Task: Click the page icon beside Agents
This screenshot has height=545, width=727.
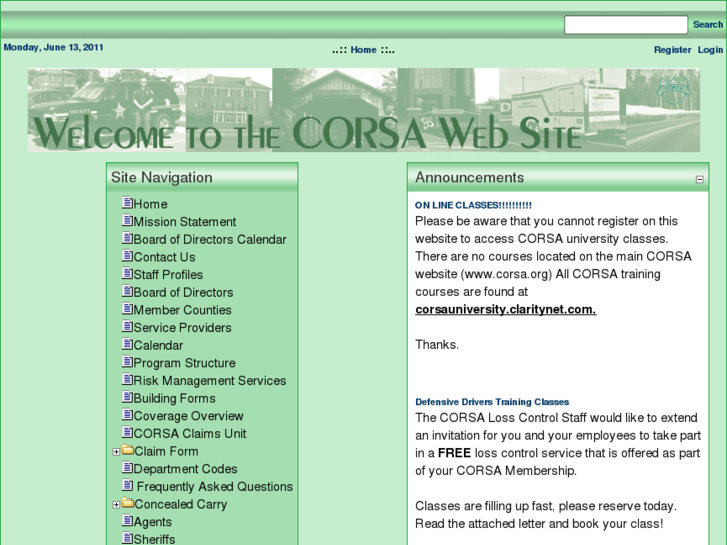Action: tap(127, 520)
